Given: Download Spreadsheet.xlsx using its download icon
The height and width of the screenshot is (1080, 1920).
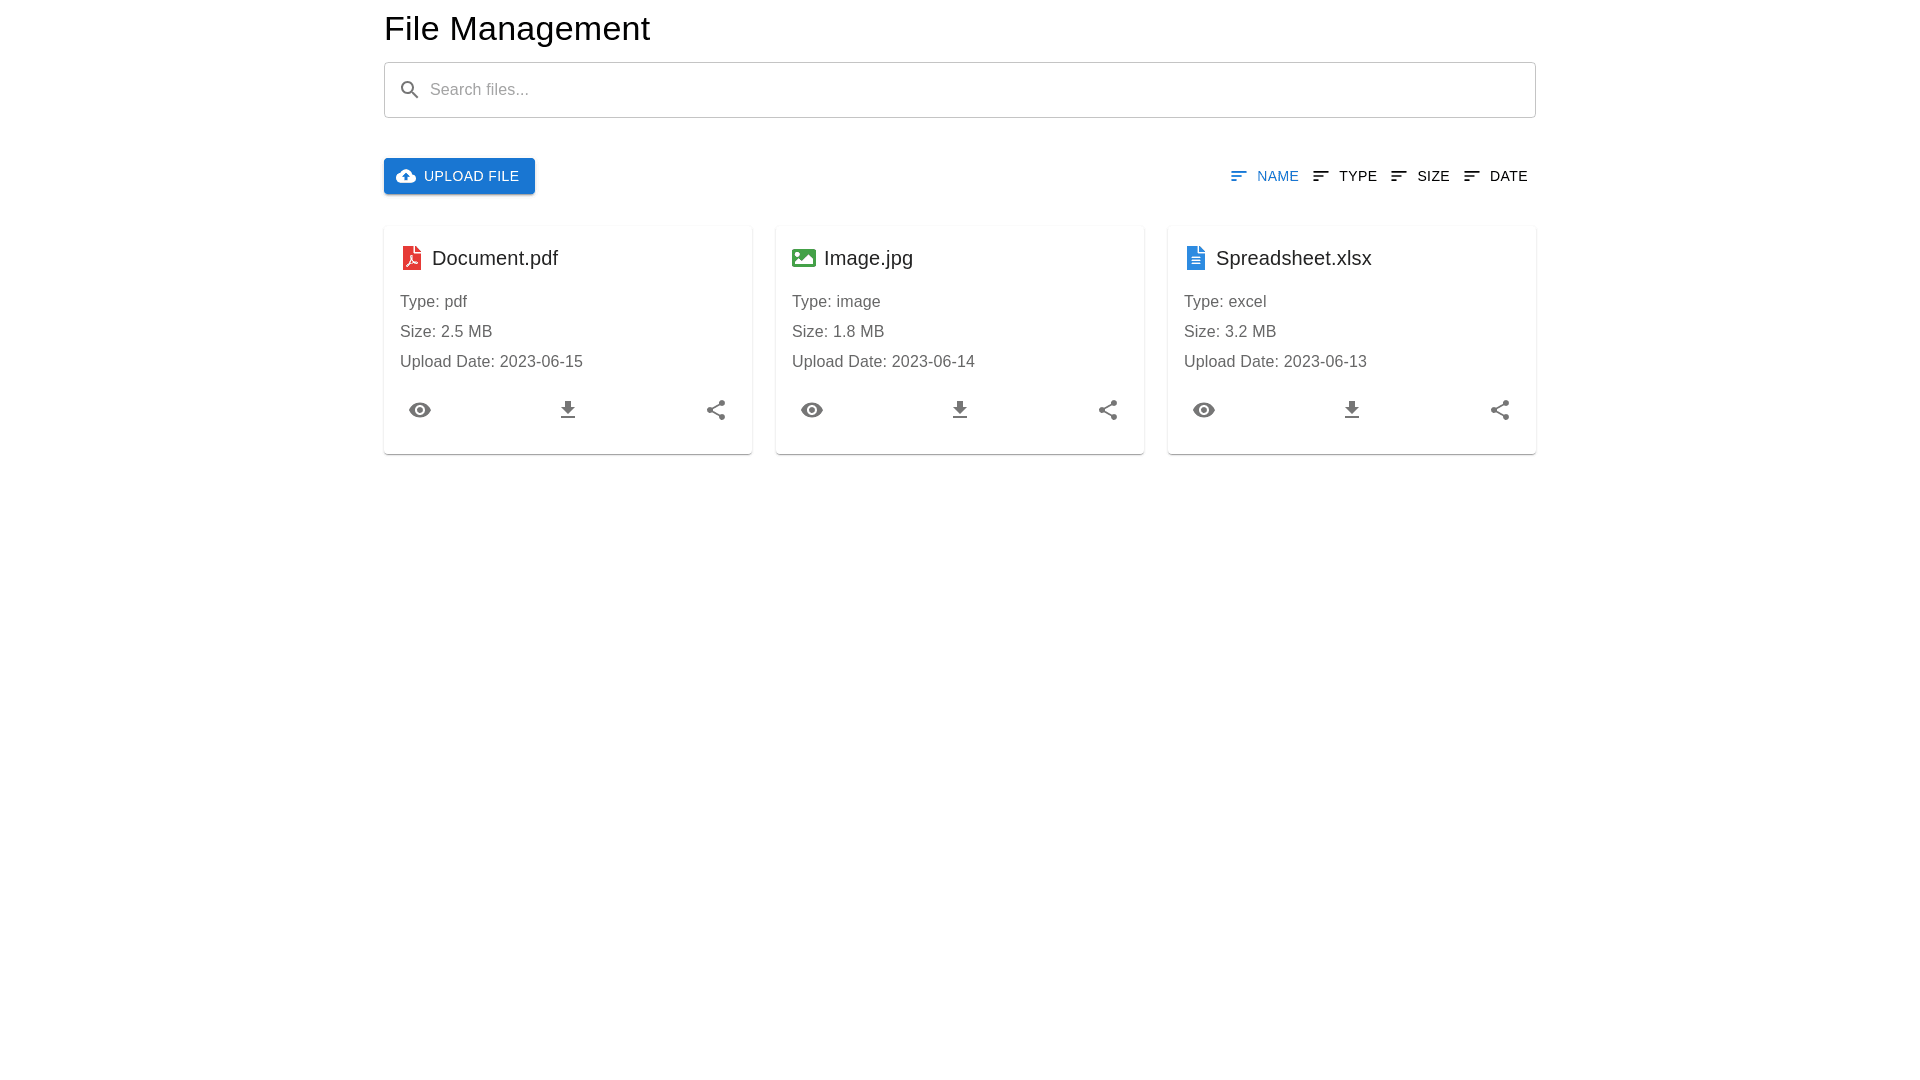Looking at the screenshot, I should coord(1352,410).
